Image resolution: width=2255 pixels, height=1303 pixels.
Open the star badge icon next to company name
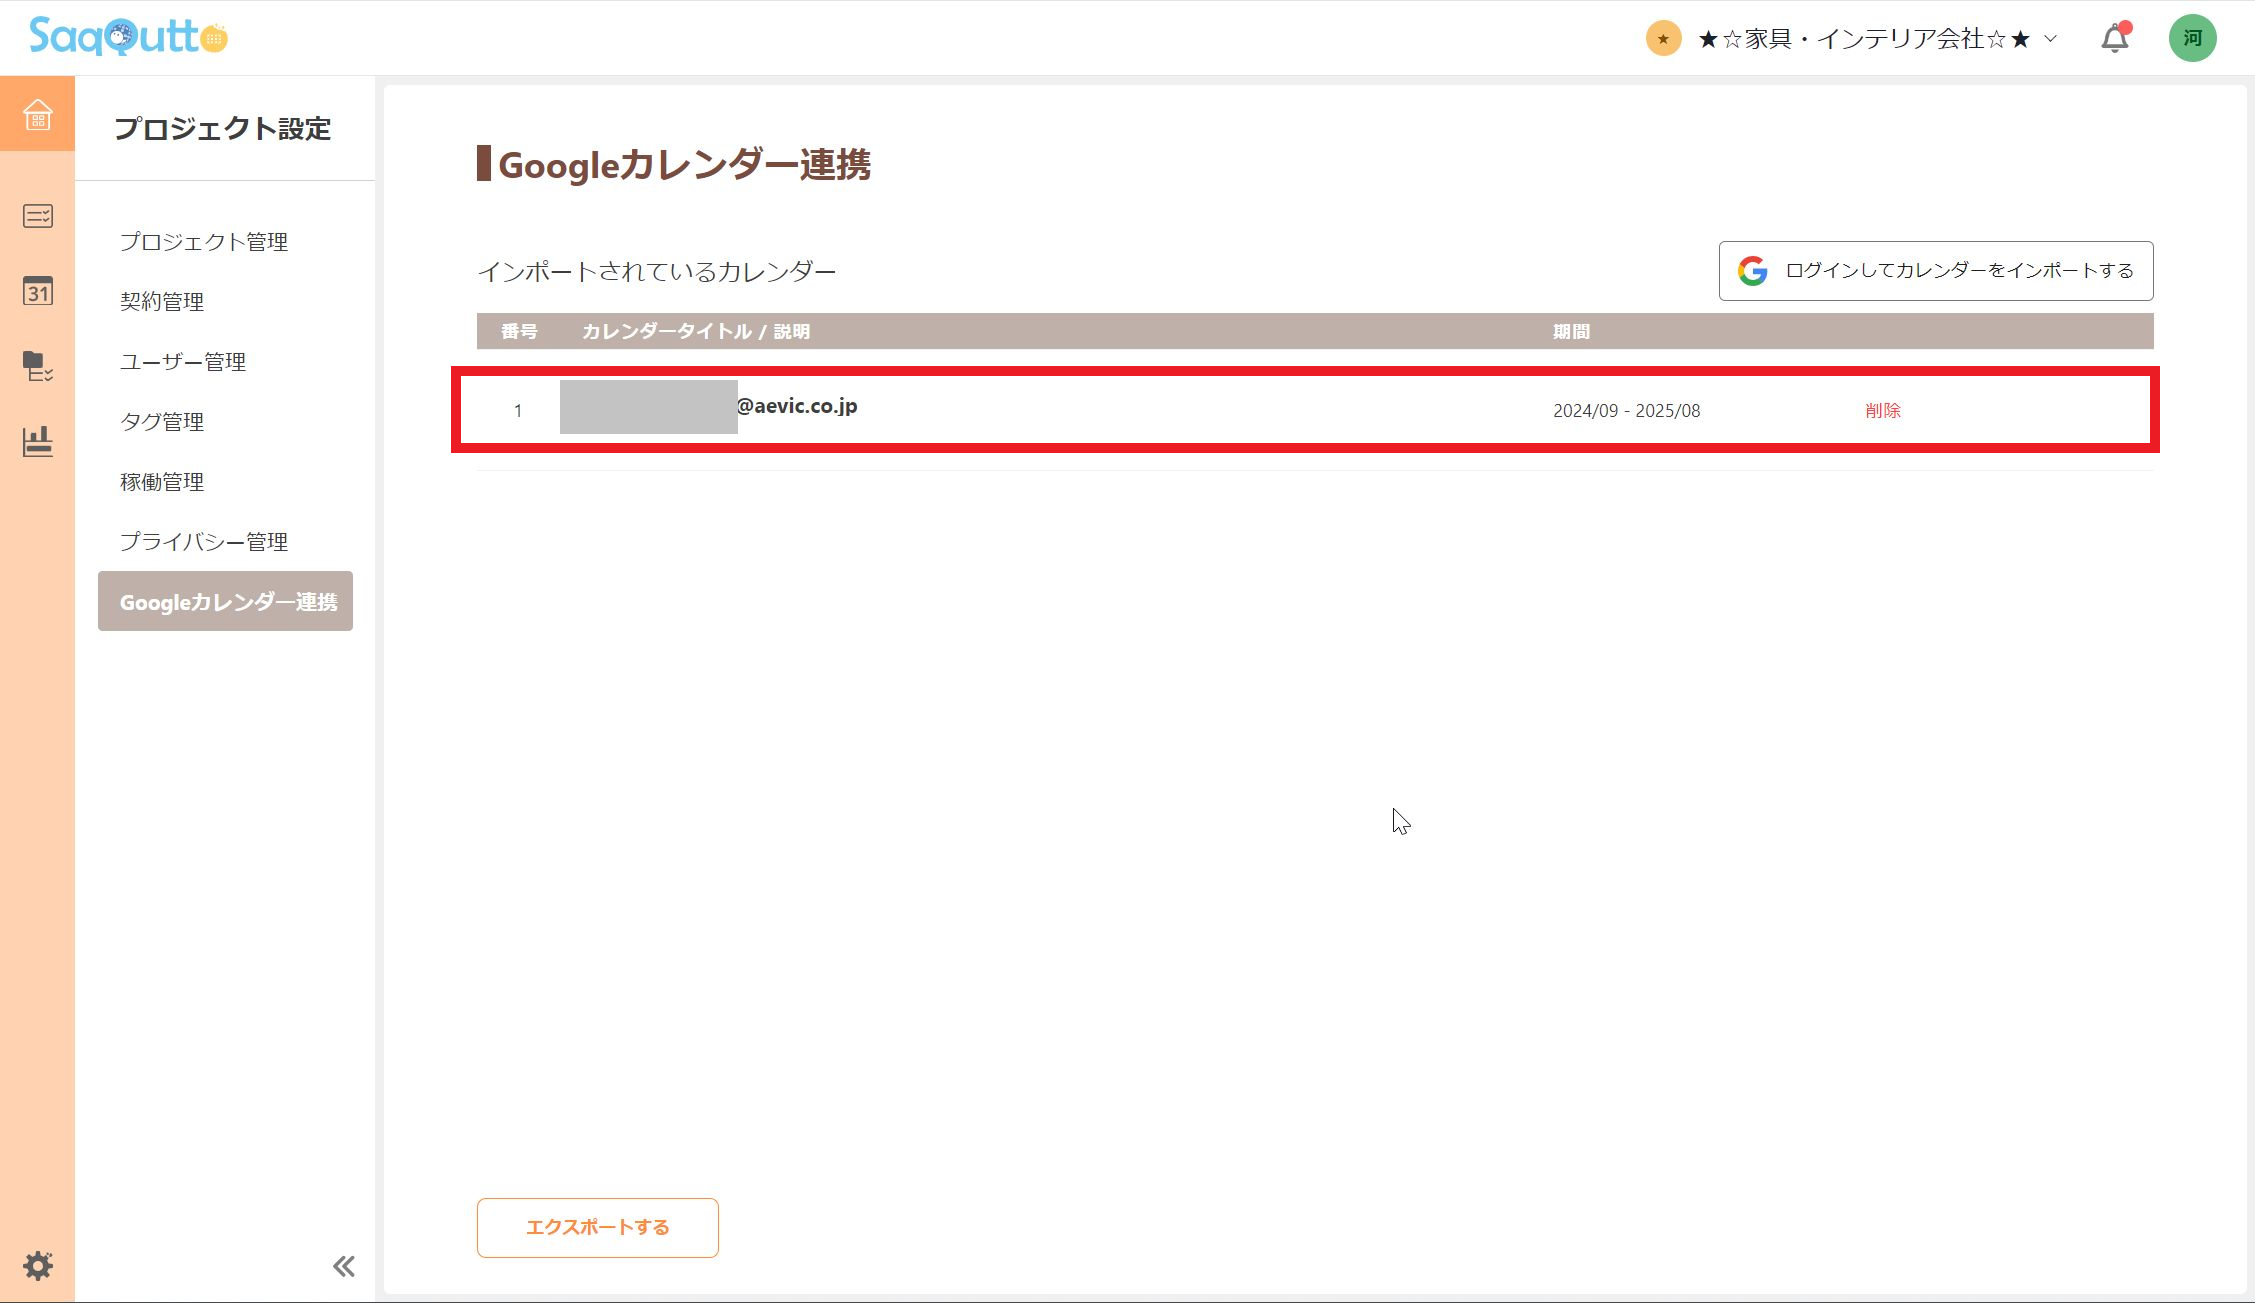point(1662,37)
